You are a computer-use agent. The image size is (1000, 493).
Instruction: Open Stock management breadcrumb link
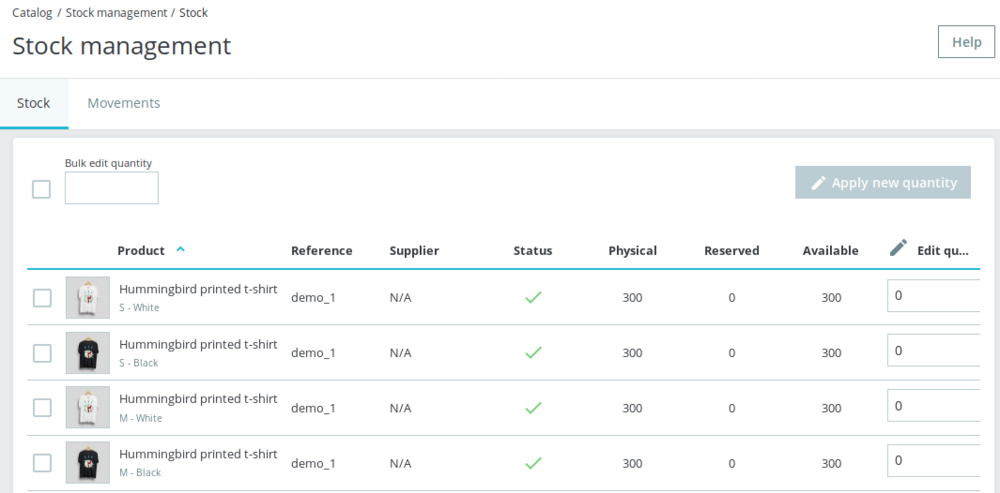[x=116, y=13]
